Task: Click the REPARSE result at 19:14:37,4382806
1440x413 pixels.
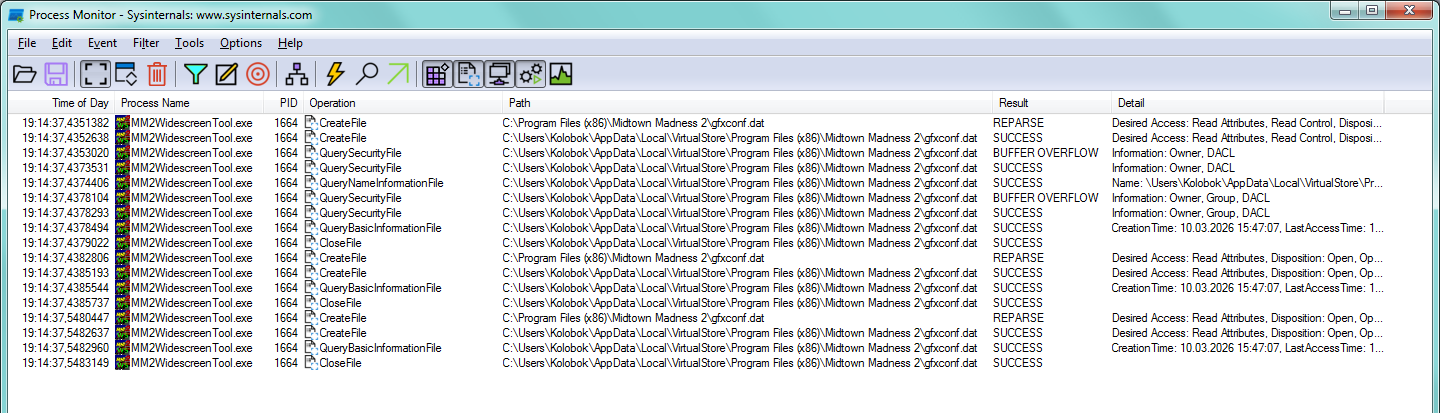Action: tap(1017, 258)
